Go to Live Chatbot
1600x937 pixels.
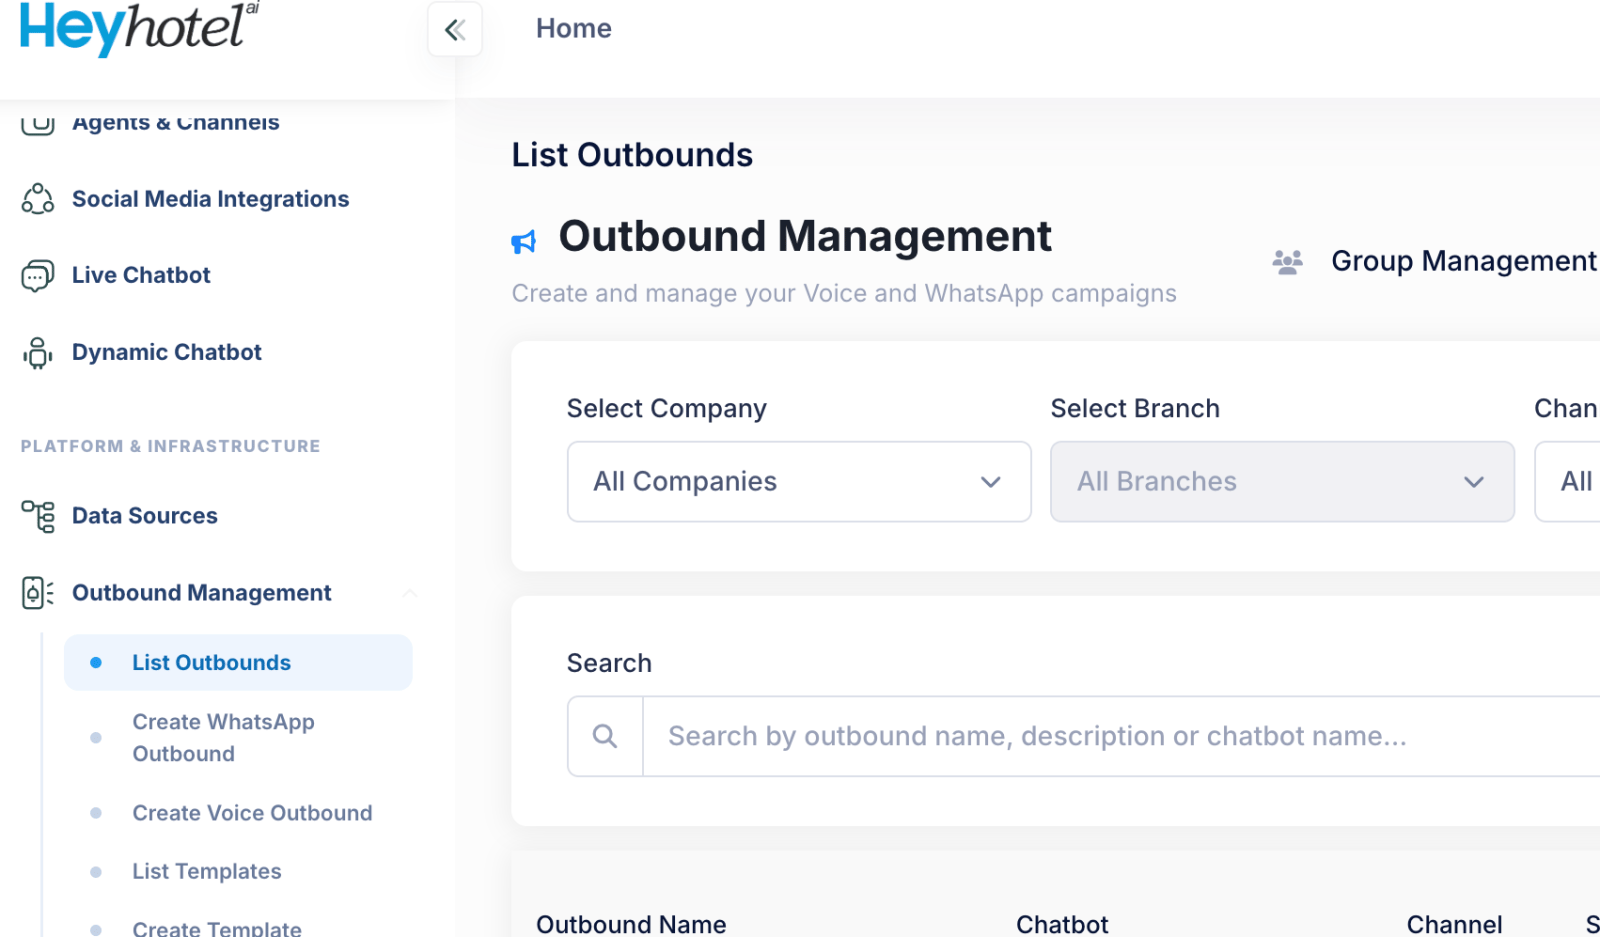pyautogui.click(x=141, y=275)
